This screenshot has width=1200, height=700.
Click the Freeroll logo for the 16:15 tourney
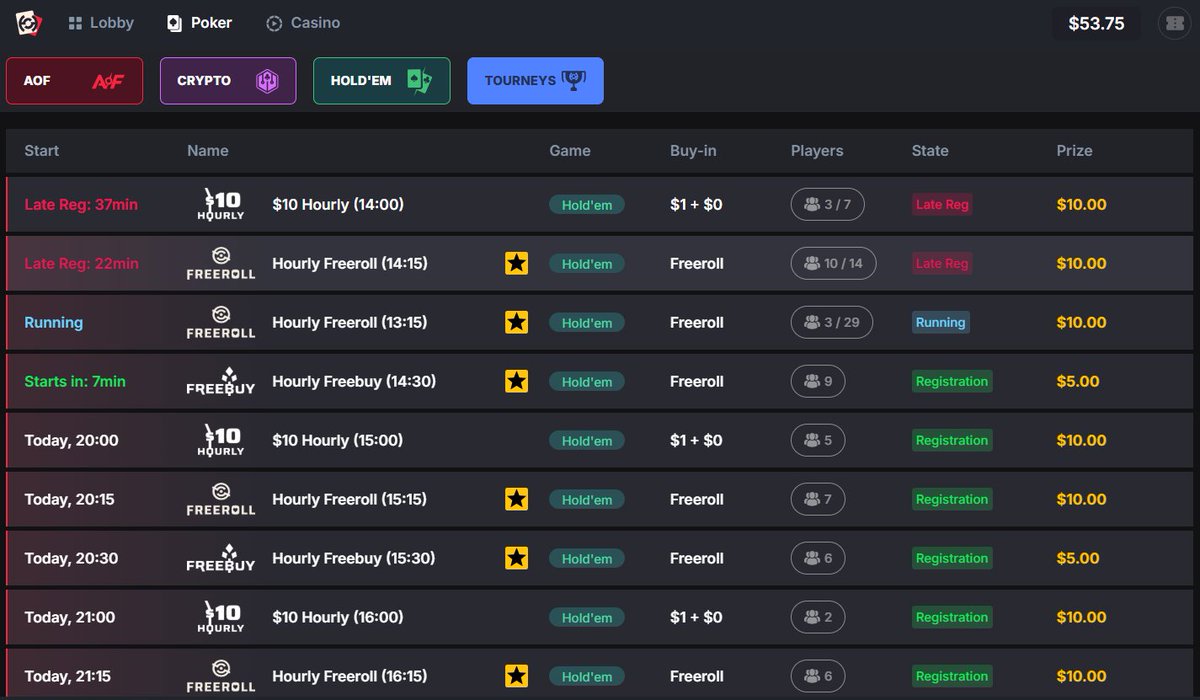click(221, 676)
